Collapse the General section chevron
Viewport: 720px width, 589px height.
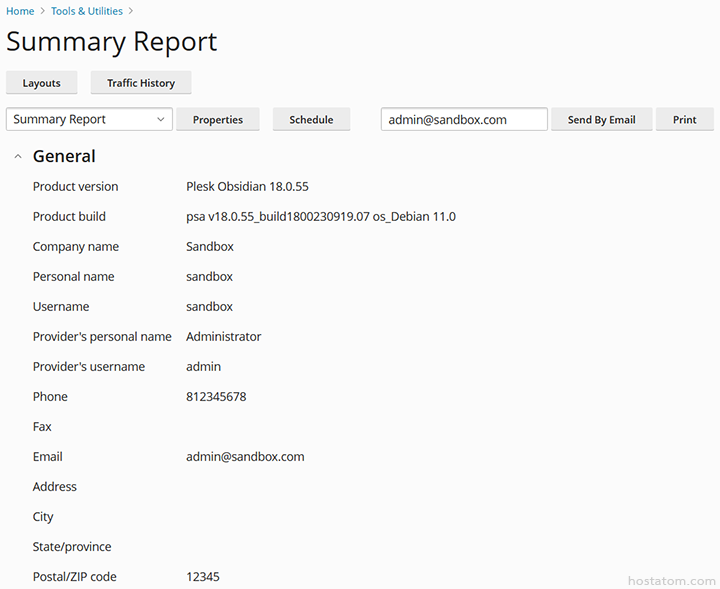(18, 157)
